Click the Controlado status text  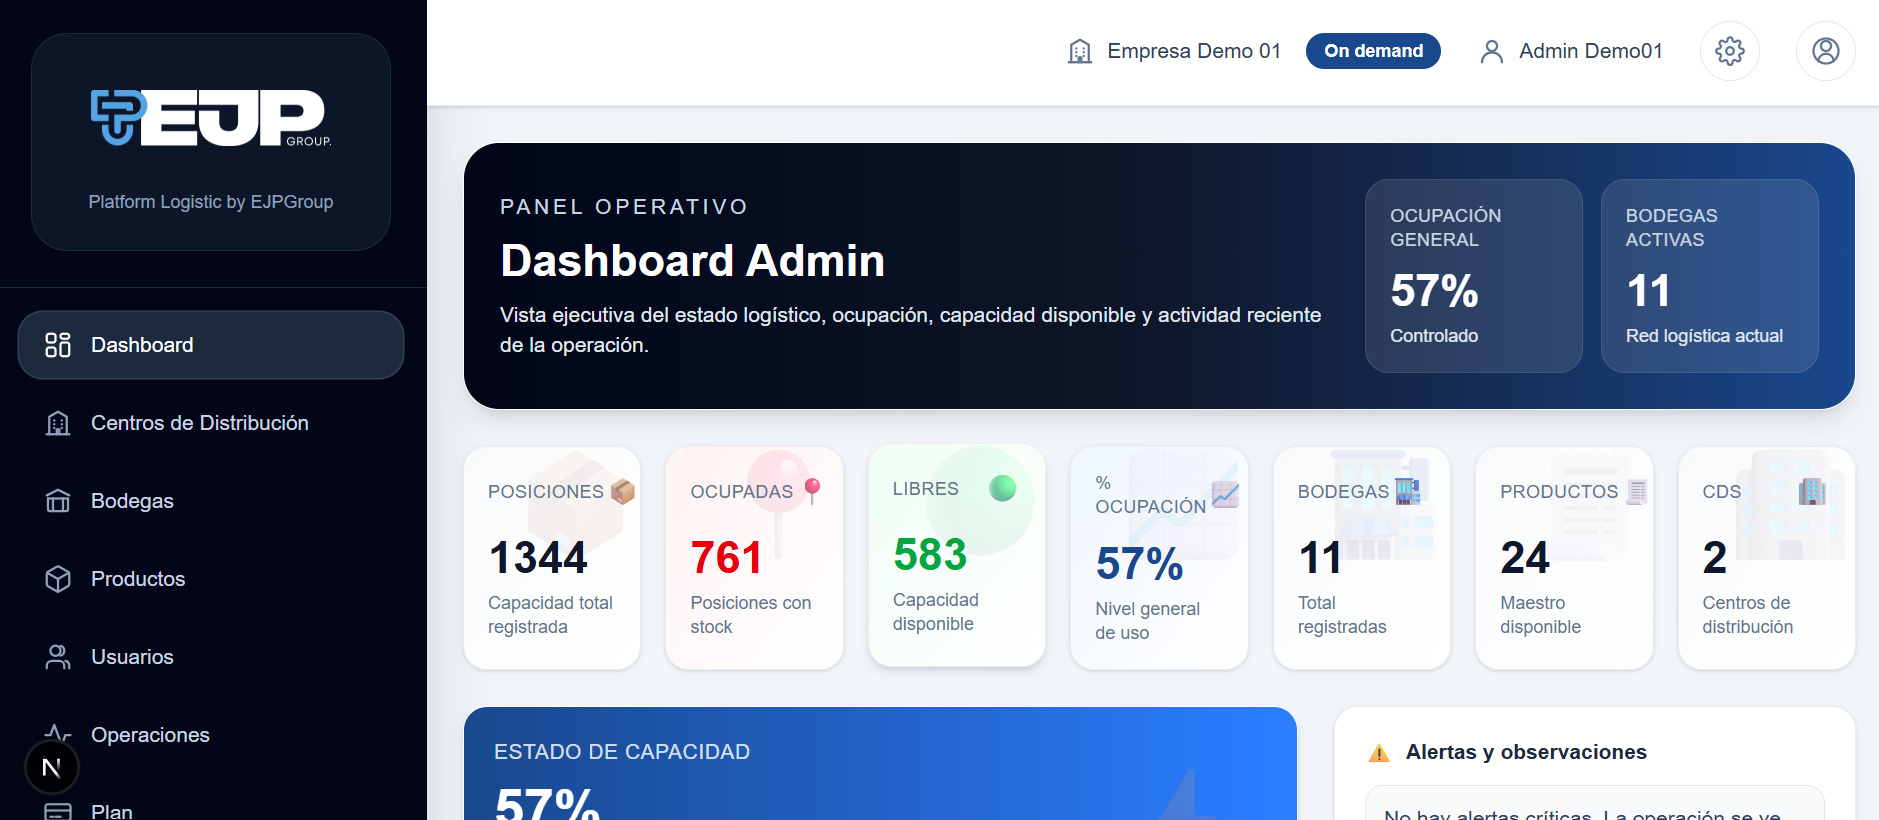(x=1434, y=336)
